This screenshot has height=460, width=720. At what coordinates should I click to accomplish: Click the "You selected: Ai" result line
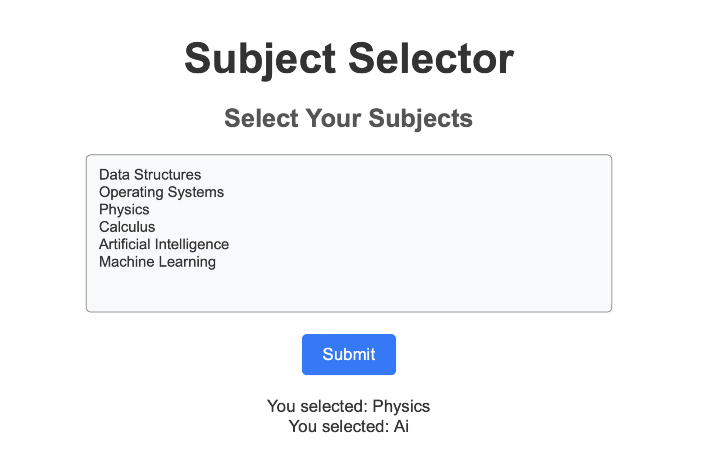coord(348,426)
